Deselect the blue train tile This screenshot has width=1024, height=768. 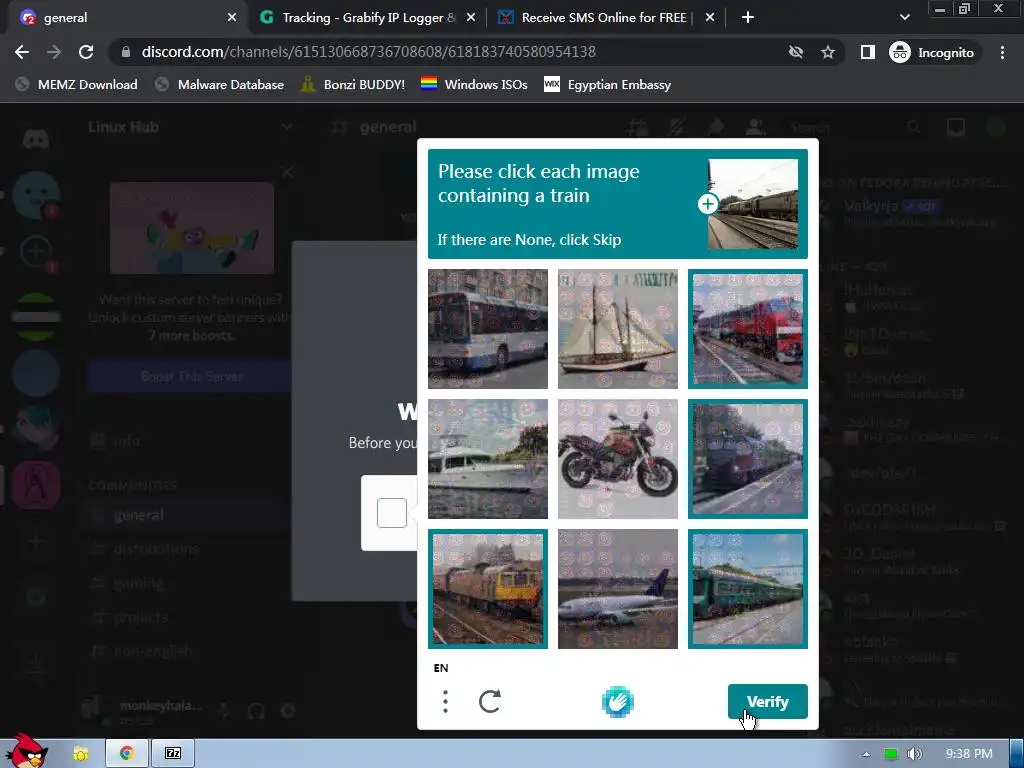(748, 458)
